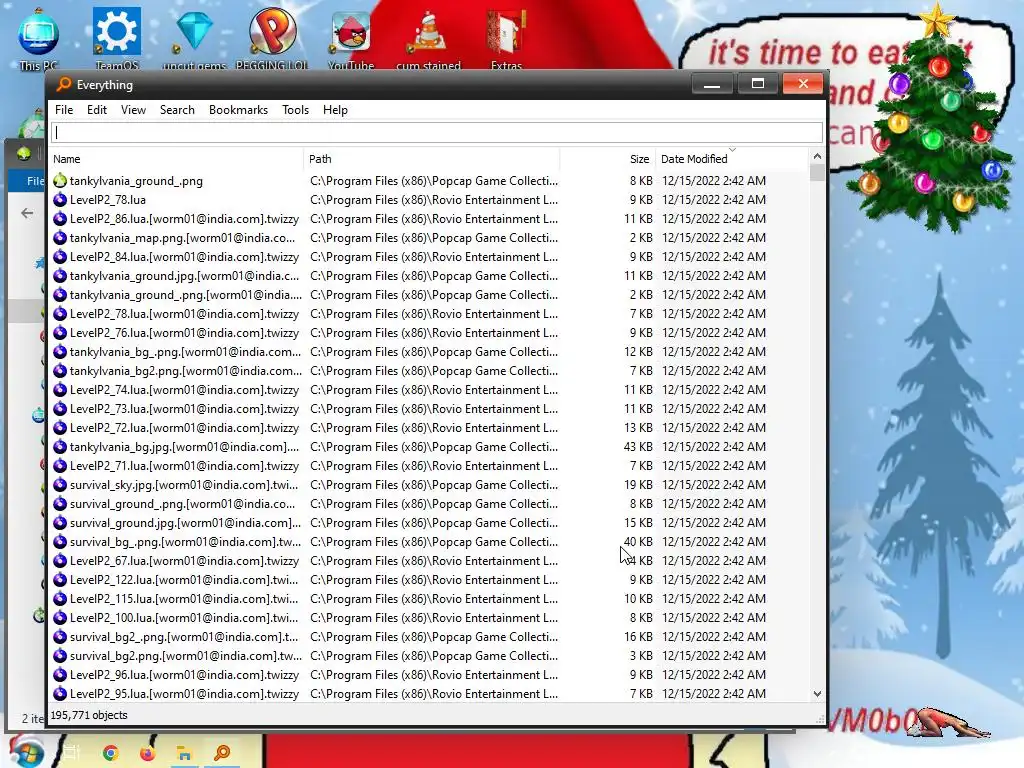1024x768 pixels.
Task: Click back arrow in the background Explorer window
Action: (x=27, y=213)
